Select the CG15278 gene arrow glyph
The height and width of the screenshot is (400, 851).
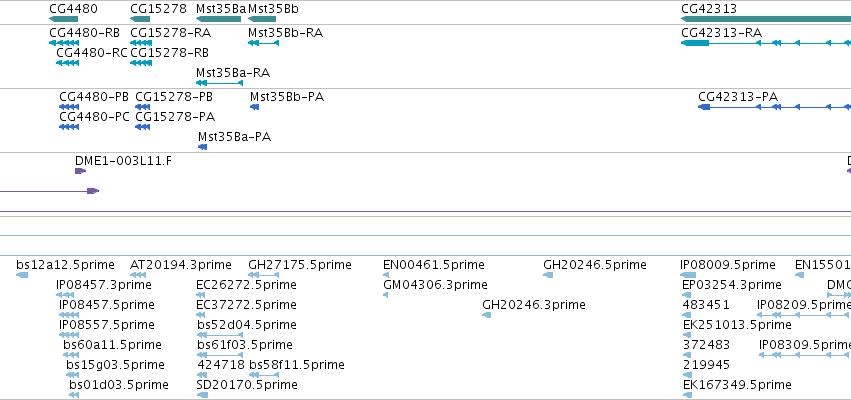140,19
